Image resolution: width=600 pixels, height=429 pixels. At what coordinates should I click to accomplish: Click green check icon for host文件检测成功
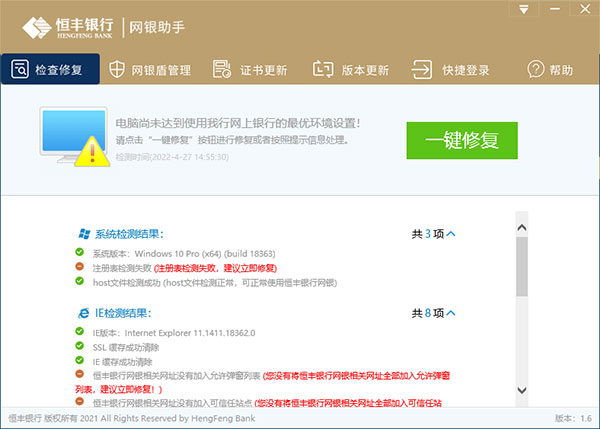(80, 281)
